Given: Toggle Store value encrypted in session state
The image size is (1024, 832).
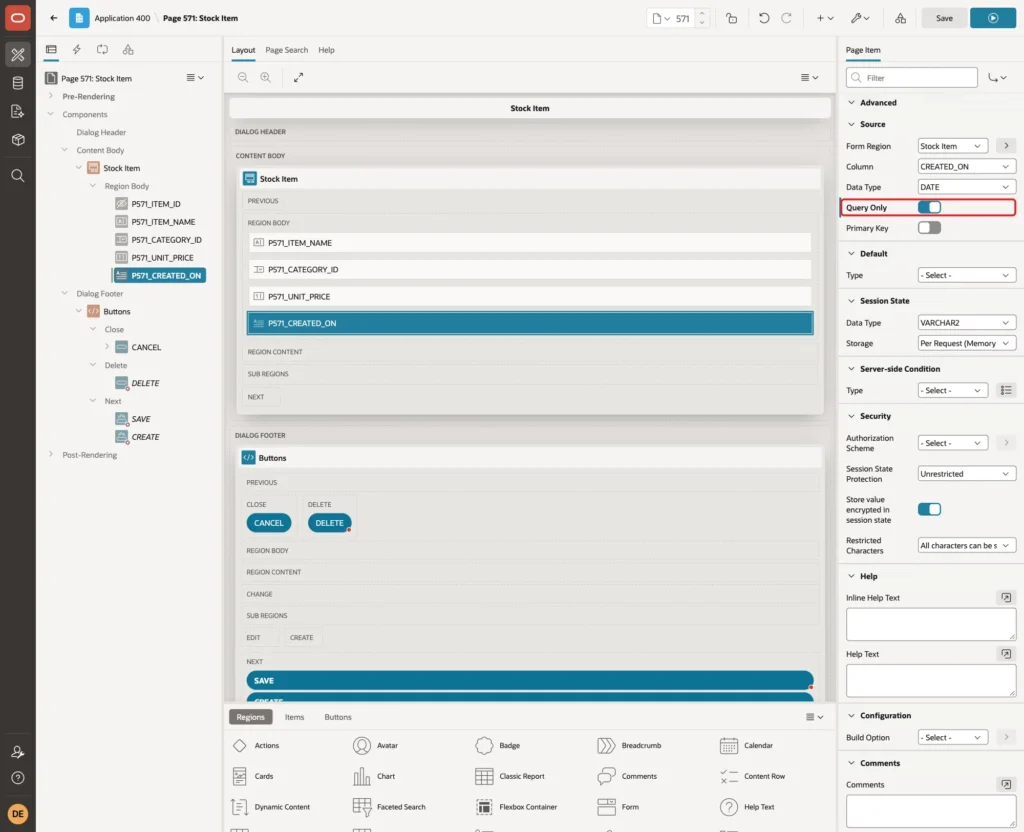Looking at the screenshot, I should click(929, 509).
